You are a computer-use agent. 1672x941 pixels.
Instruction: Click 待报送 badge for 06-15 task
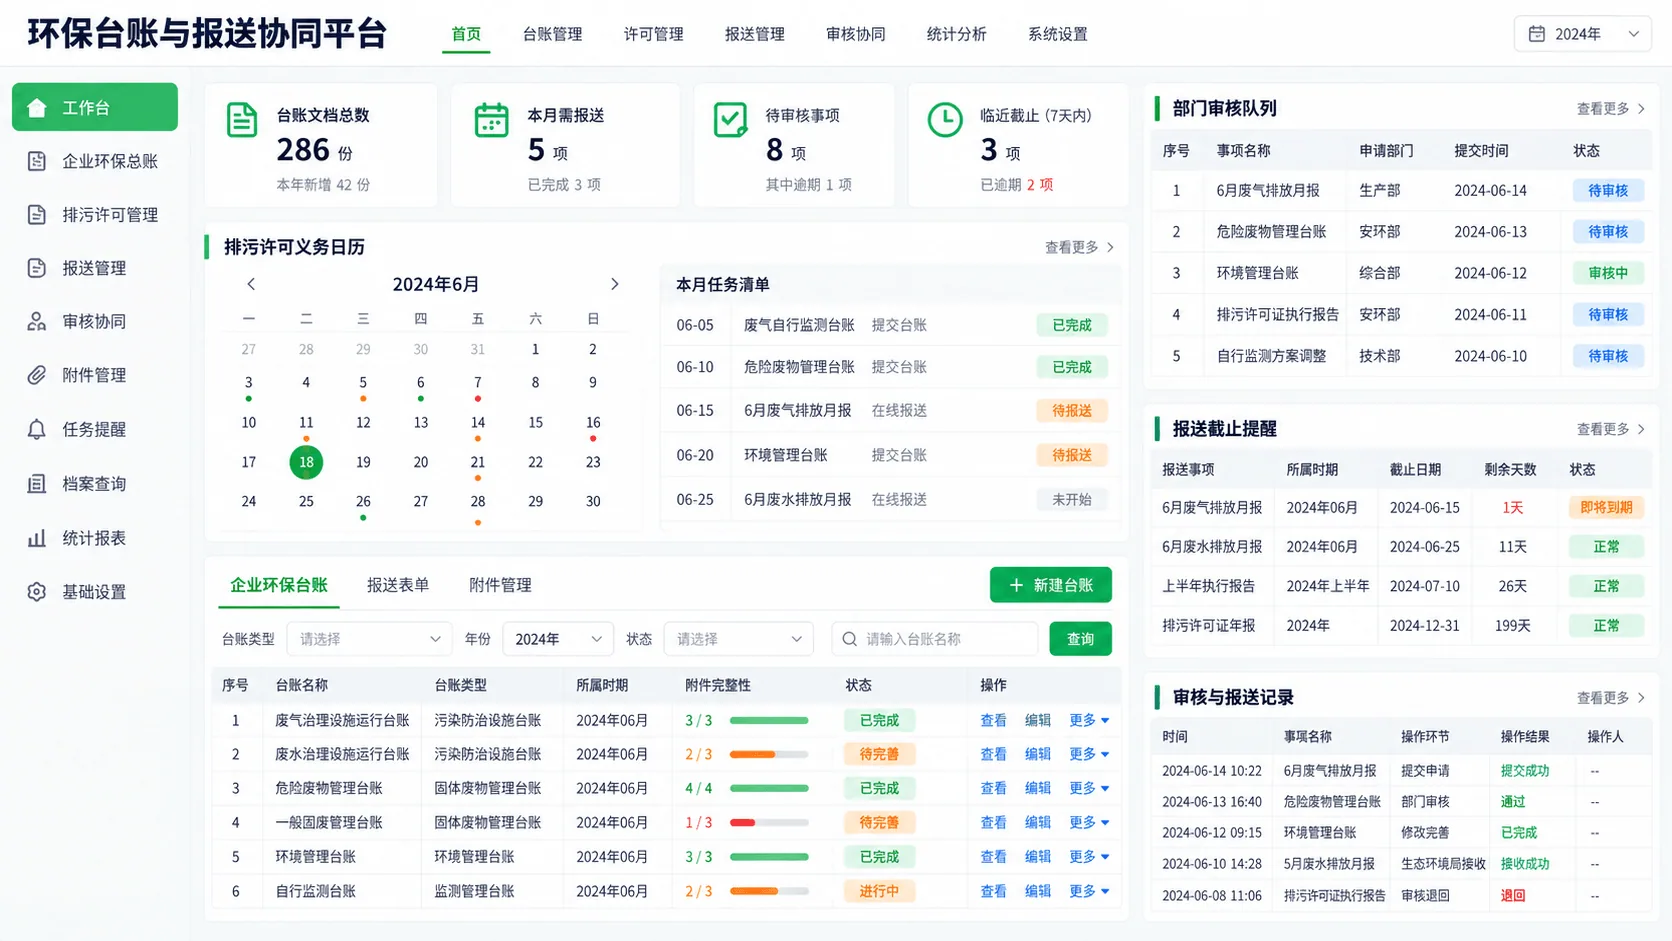tap(1072, 411)
